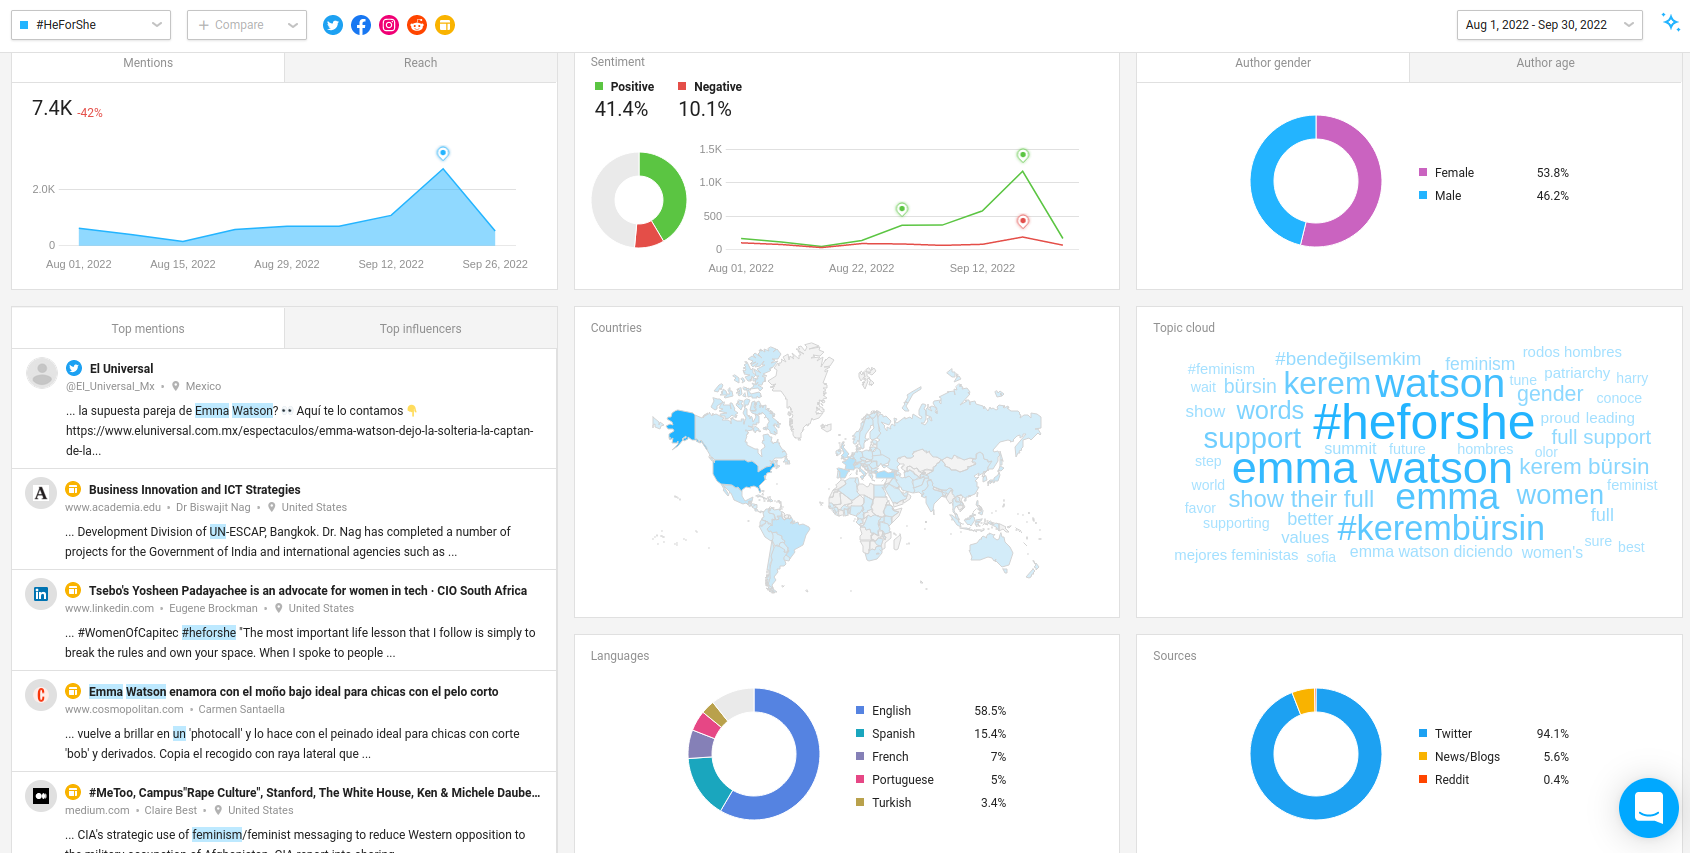Open the #HeForShe topic dropdown
Image resolution: width=1690 pixels, height=853 pixels.
click(91, 25)
